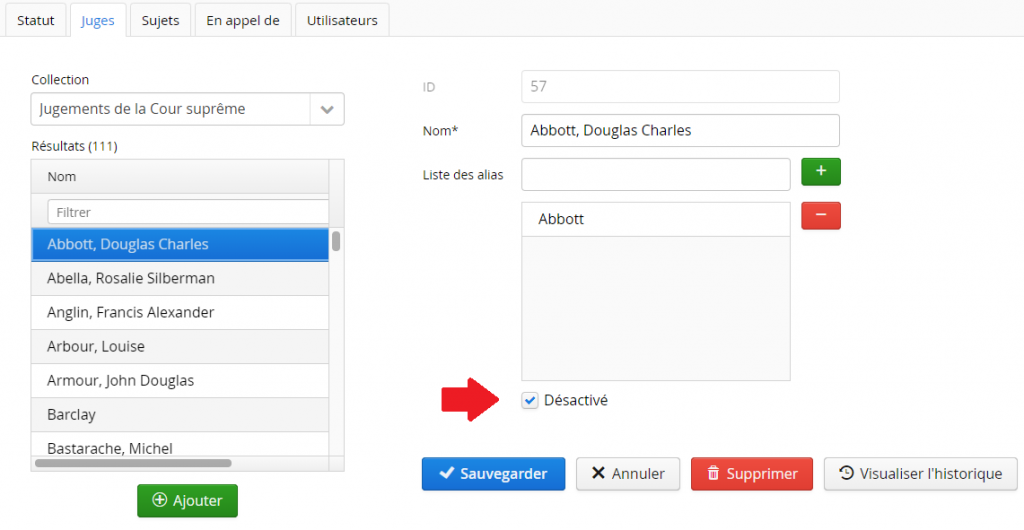Delete the judge with Supprimer

[x=751, y=474]
